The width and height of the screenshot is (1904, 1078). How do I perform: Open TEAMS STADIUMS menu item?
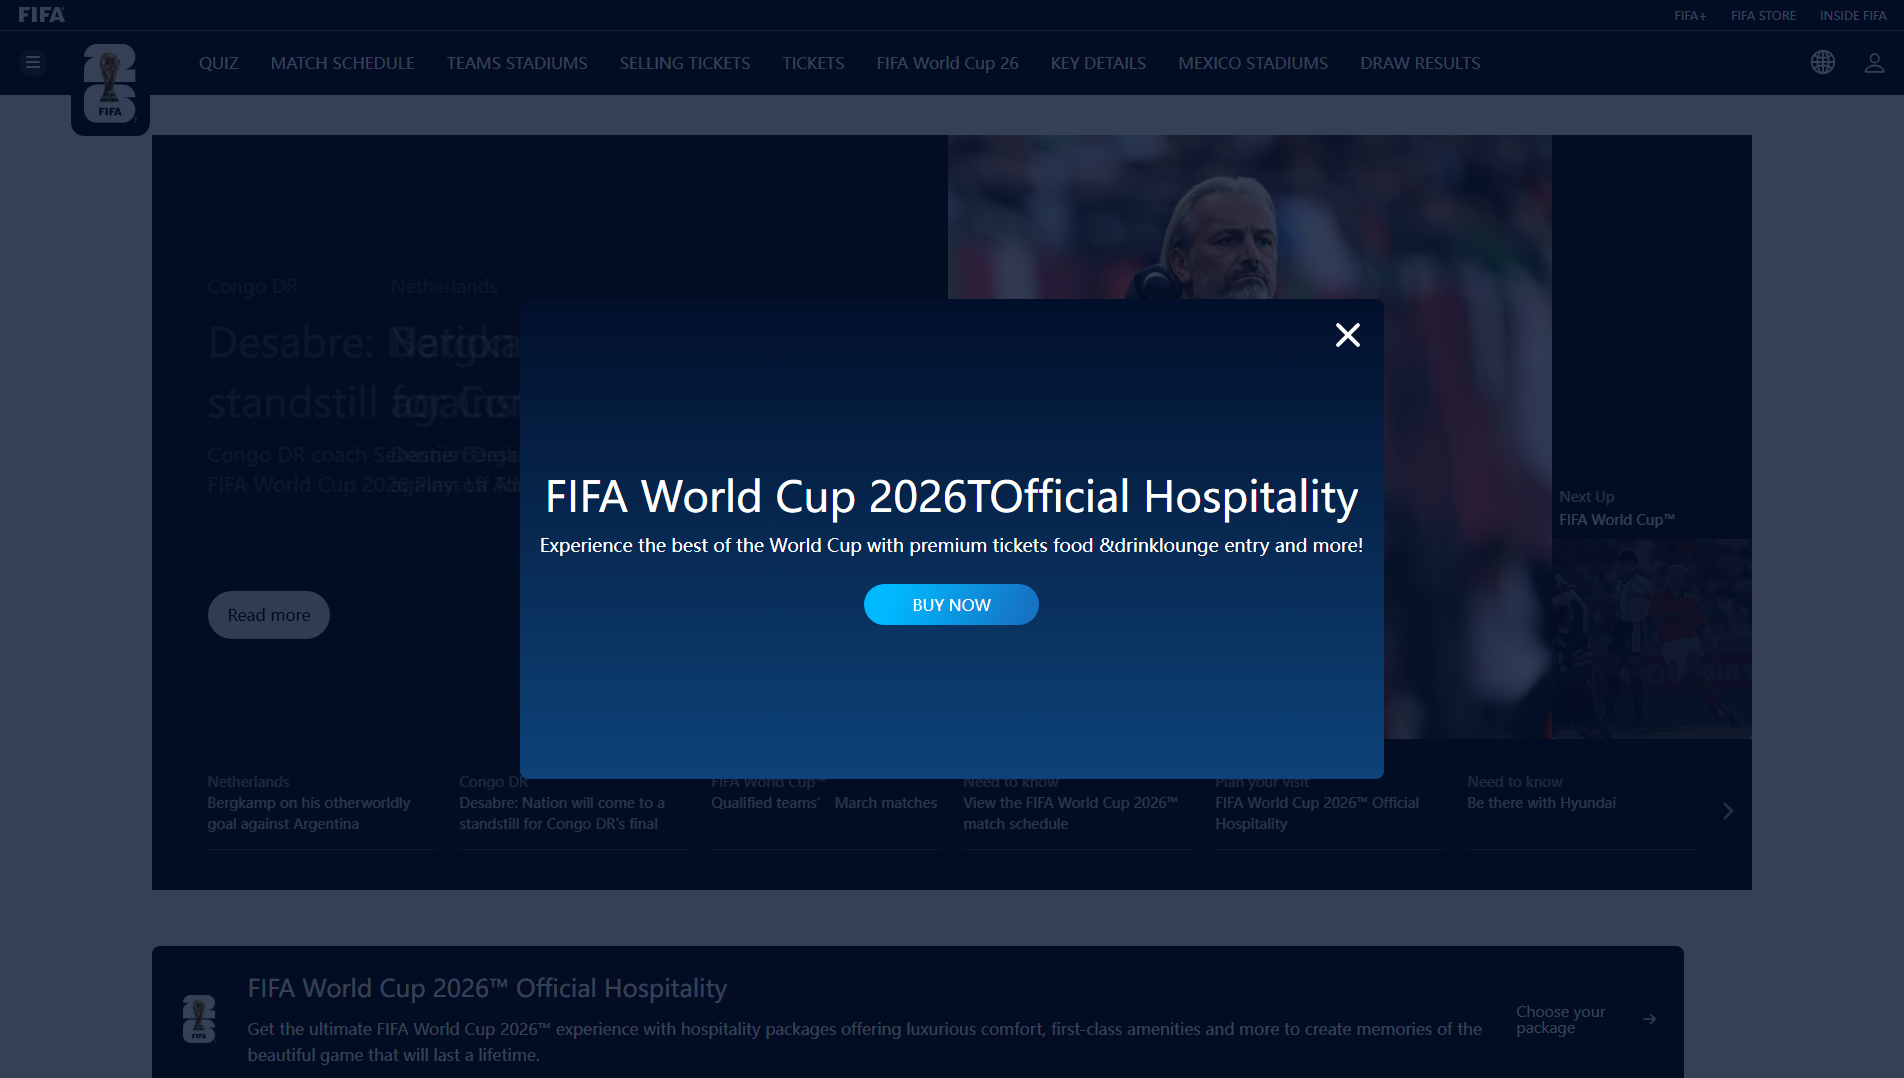coord(517,63)
